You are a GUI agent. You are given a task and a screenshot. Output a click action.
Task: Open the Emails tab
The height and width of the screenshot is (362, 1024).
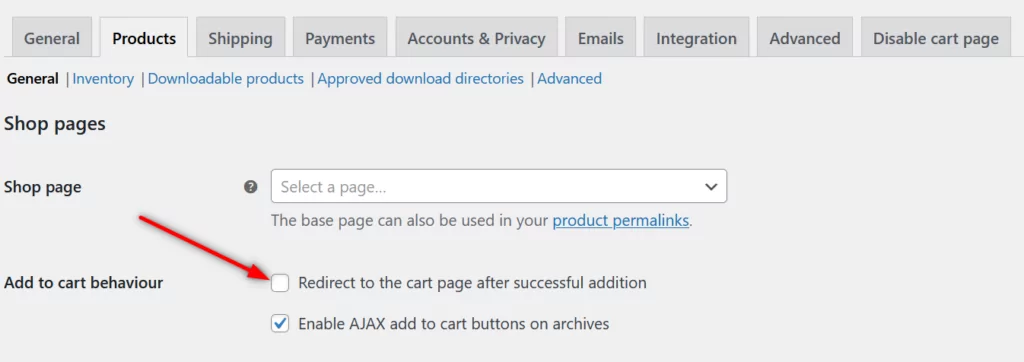tap(600, 38)
